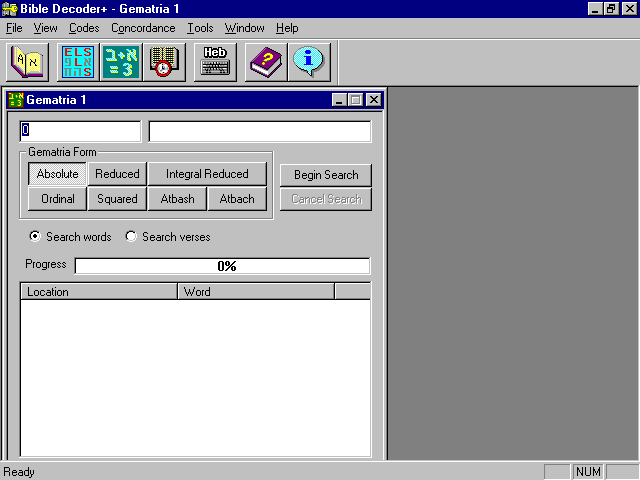
Task: Open the Bible text book icon
Action: point(27,62)
